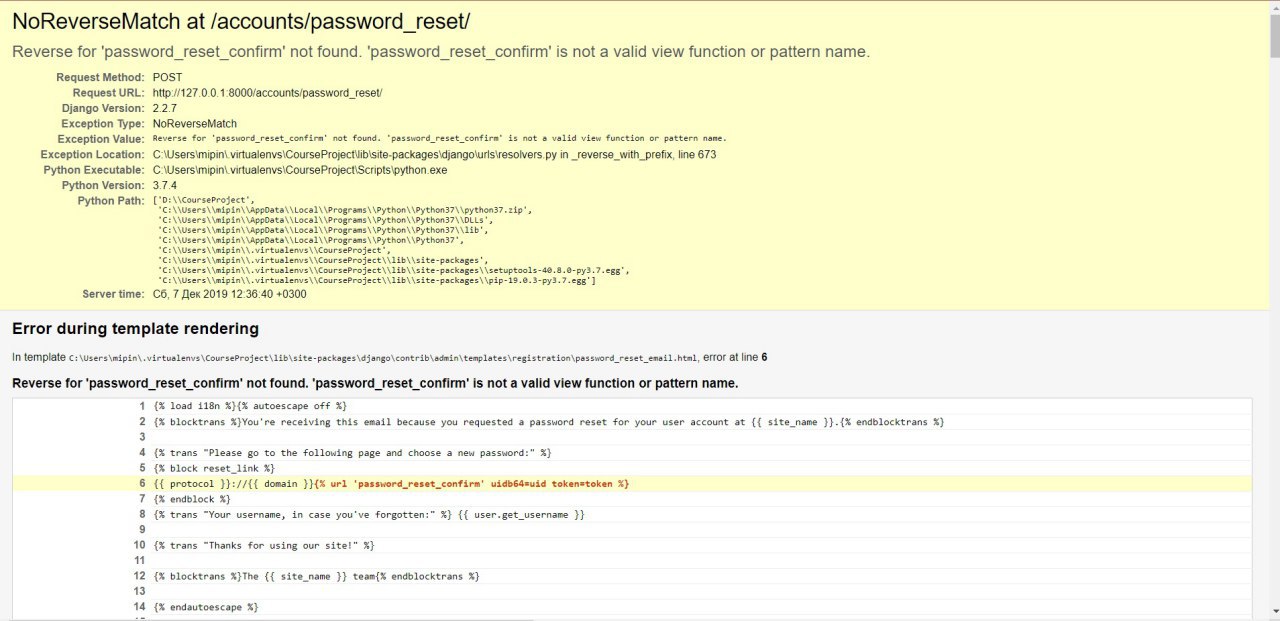Viewport: 1280px width, 621px height.
Task: Click the Server time value
Action: (229, 294)
